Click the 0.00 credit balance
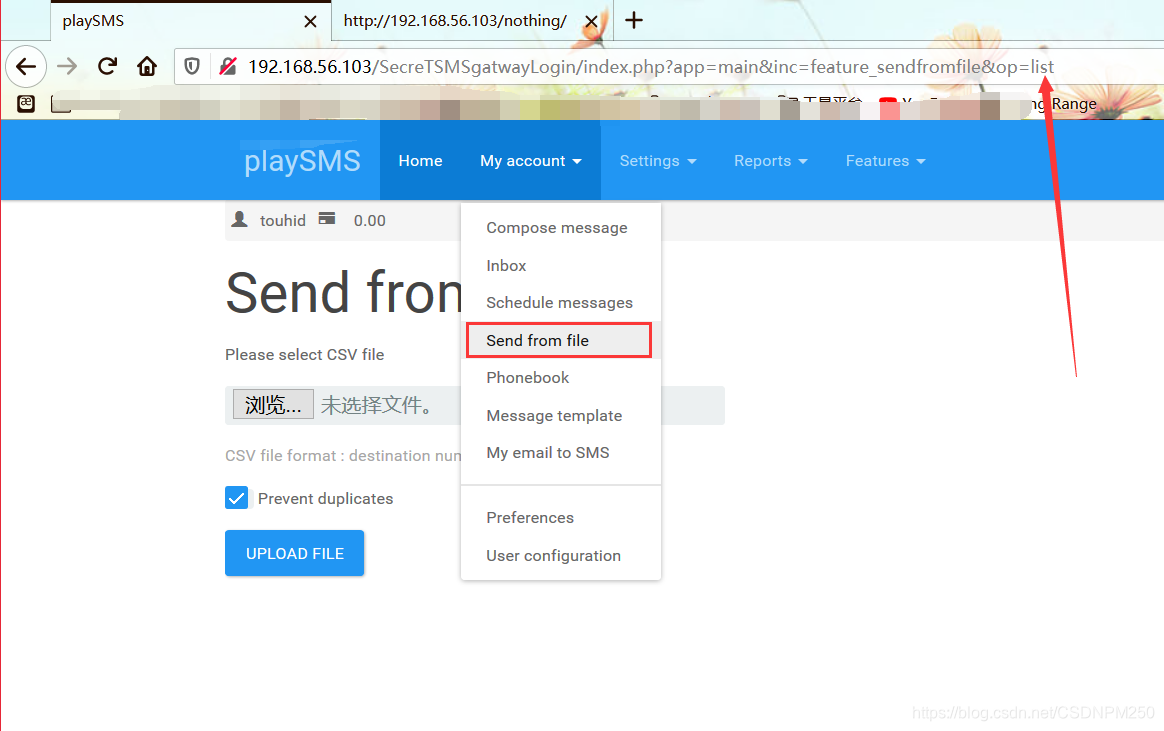Viewport: 1164px width, 731px height. 370,220
